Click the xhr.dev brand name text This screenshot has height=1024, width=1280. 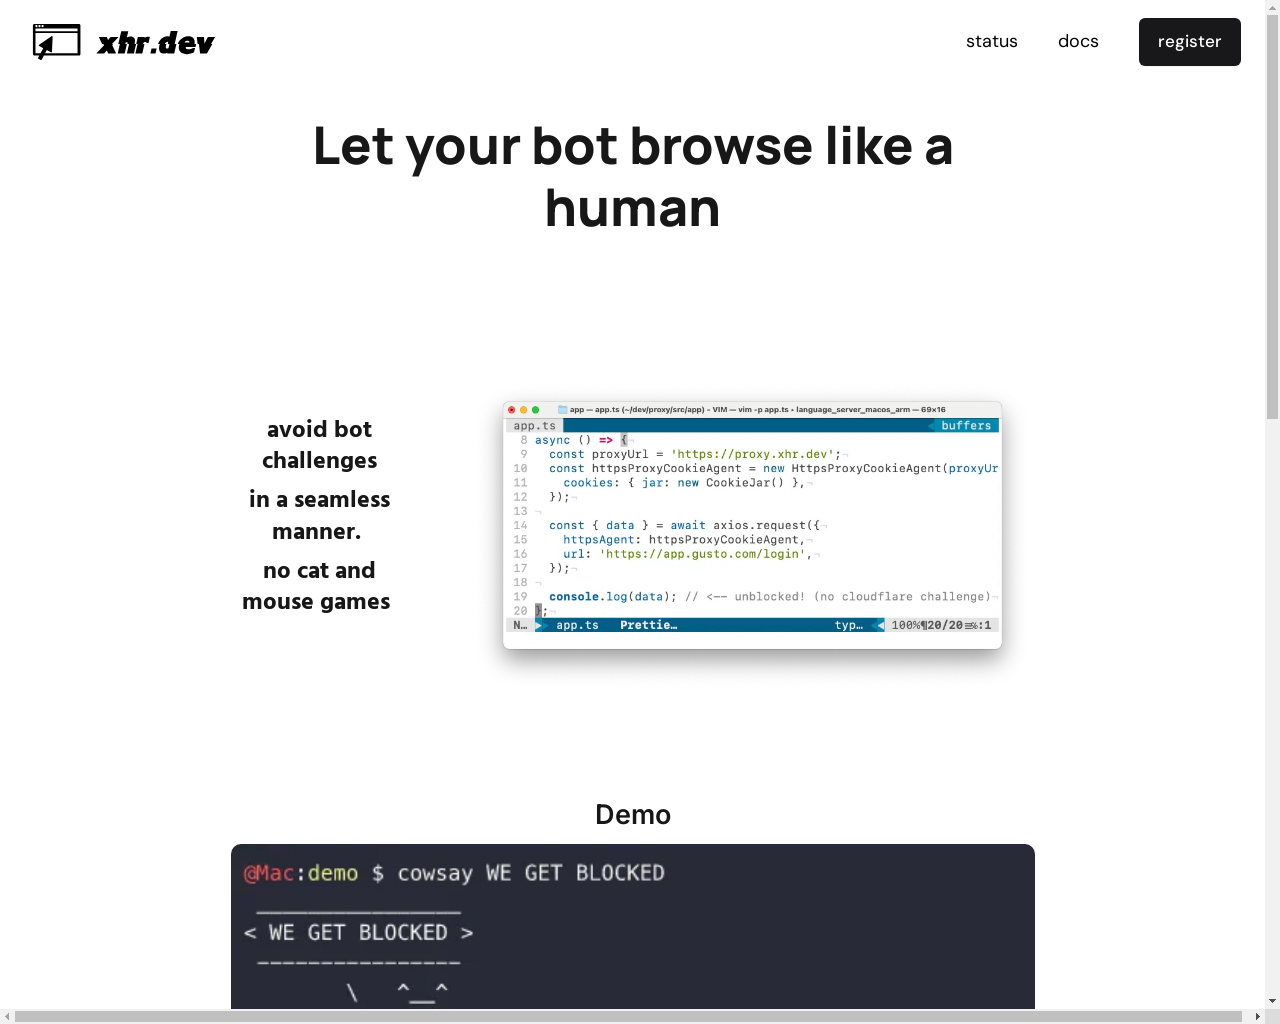click(156, 43)
